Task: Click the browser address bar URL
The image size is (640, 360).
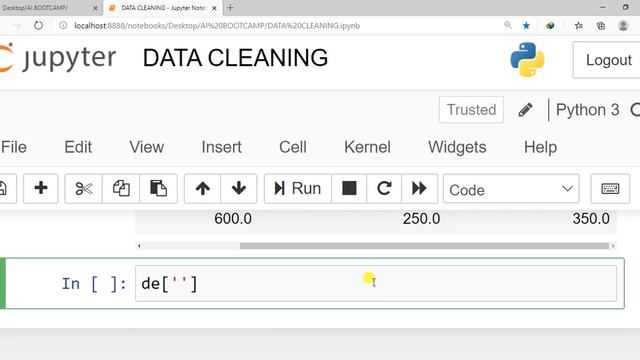Action: pyautogui.click(x=217, y=26)
